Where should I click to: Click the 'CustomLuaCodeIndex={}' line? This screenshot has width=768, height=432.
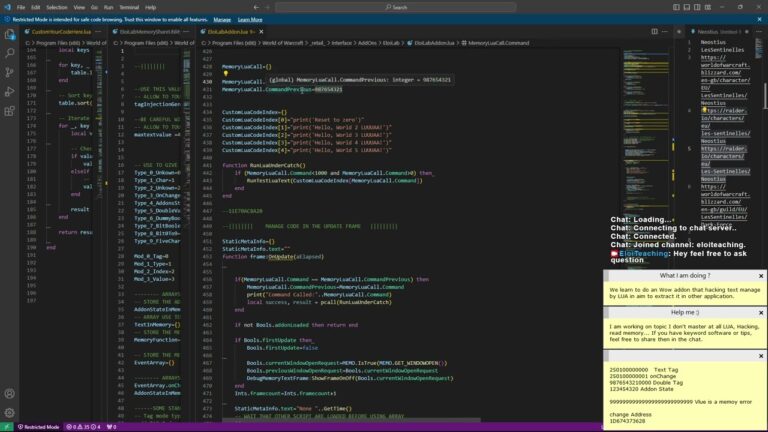click(x=254, y=112)
